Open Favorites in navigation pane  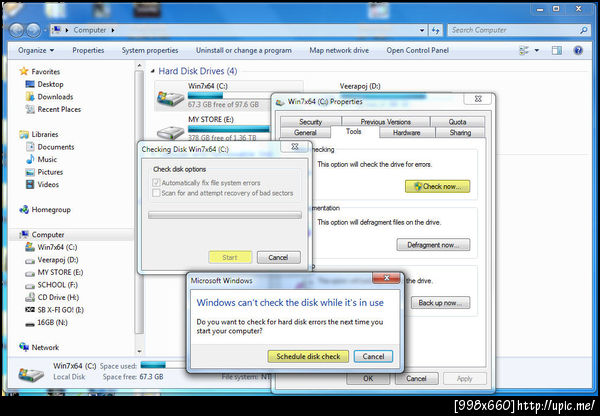tap(46, 72)
